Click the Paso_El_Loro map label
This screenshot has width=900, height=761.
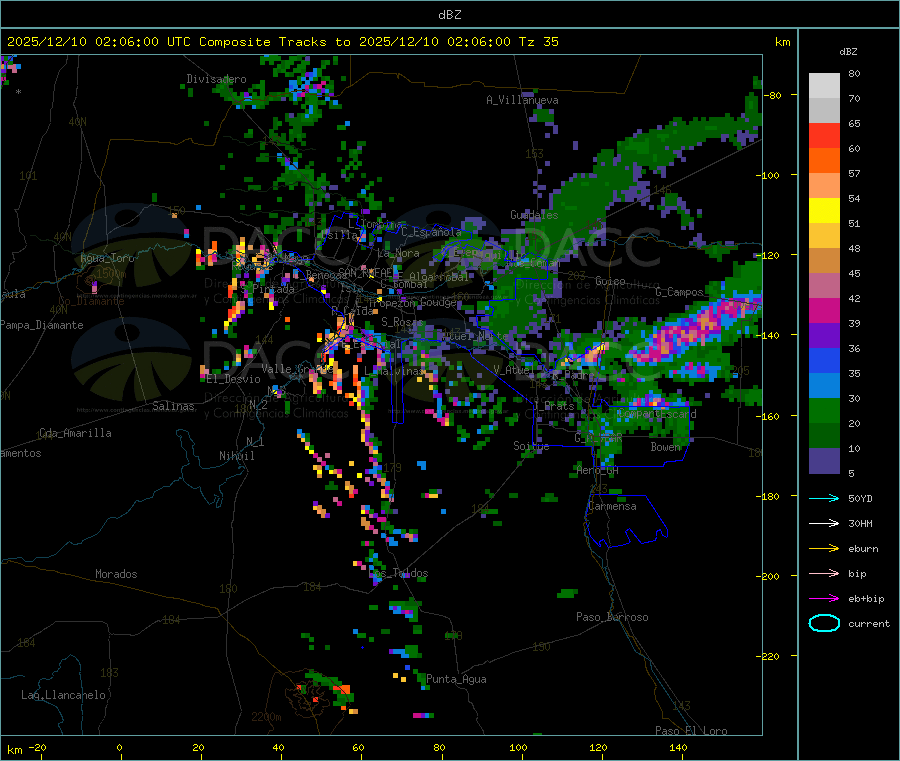[691, 731]
